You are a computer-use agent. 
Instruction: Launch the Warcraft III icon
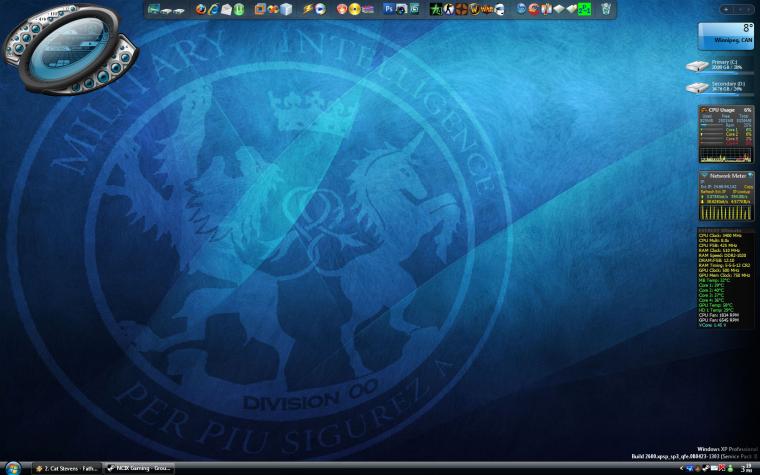click(x=487, y=9)
